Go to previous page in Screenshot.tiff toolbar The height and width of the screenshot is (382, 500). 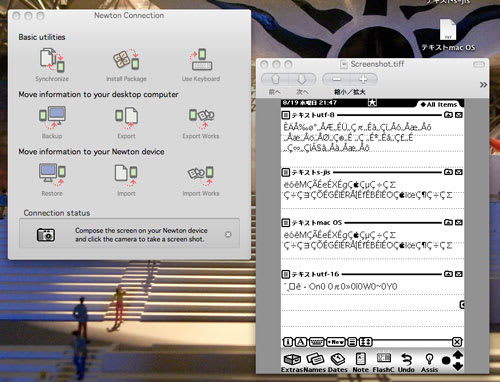[x=275, y=79]
